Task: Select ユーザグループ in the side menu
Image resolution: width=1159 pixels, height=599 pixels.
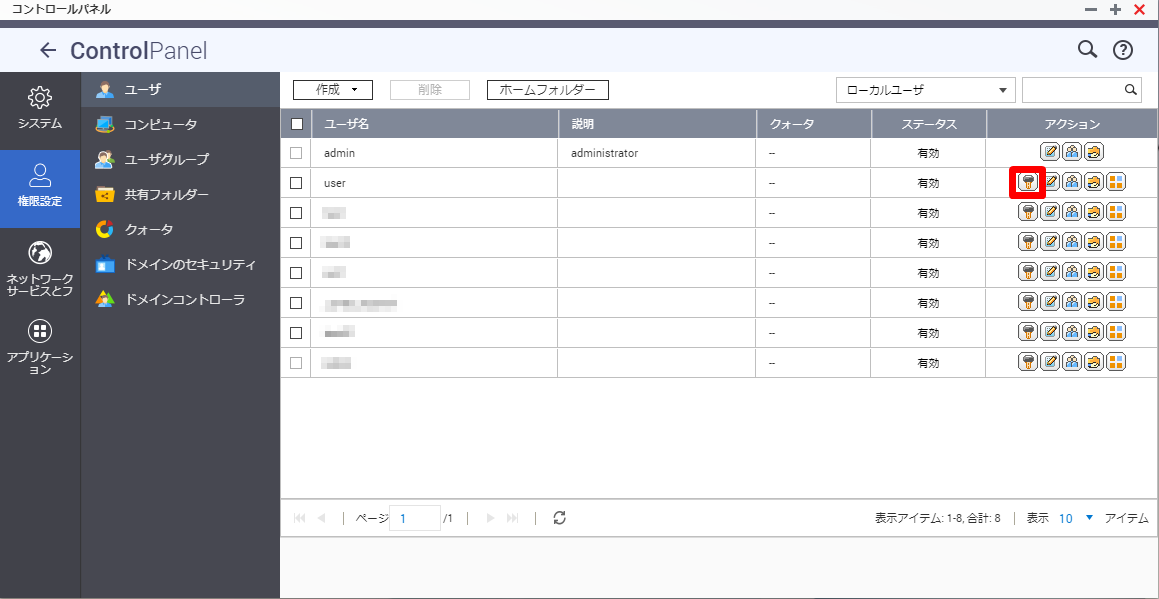Action: coord(180,159)
